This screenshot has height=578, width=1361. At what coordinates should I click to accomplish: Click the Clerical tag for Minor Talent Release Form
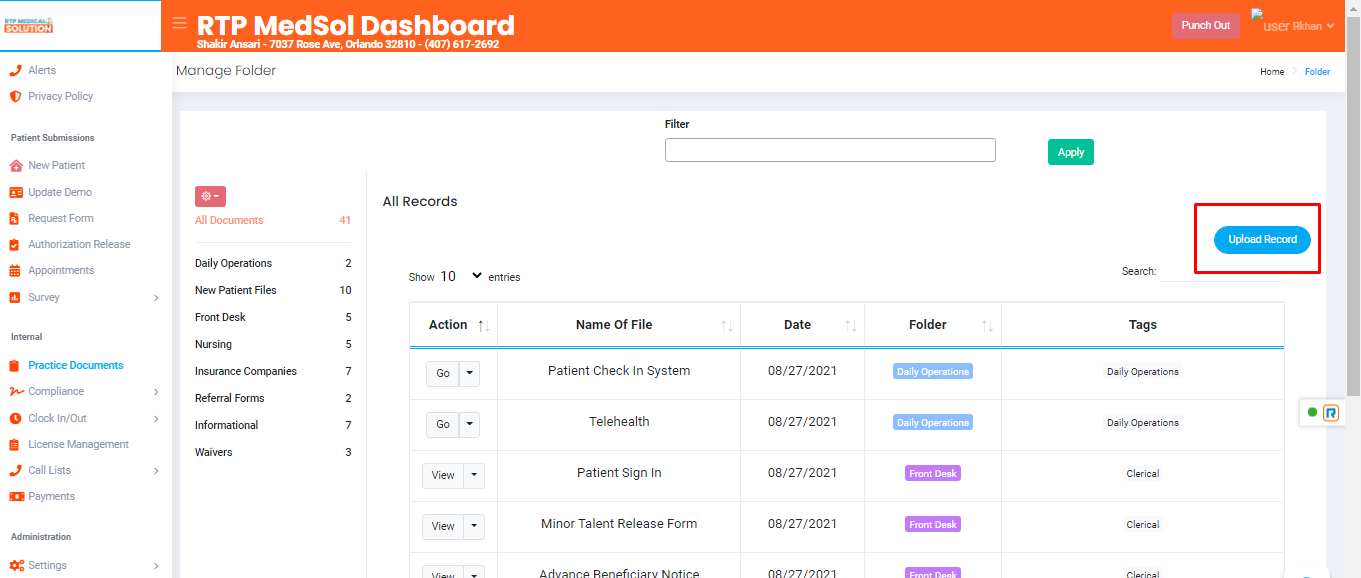(x=1143, y=524)
